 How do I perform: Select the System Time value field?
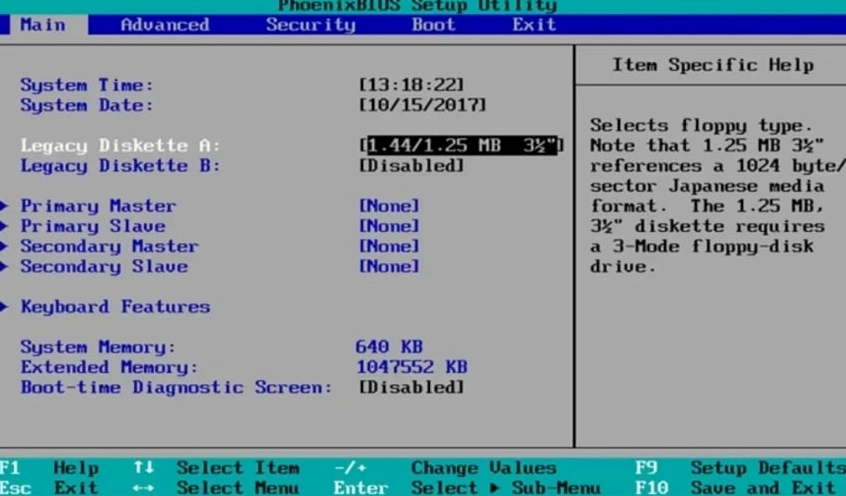[x=411, y=85]
